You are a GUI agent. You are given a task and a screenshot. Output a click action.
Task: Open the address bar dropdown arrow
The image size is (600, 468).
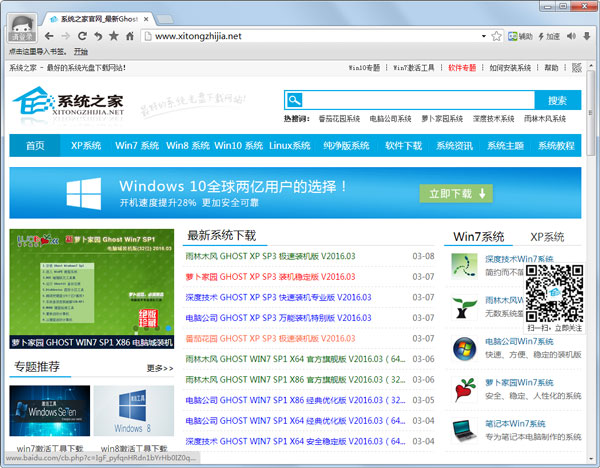(x=484, y=36)
